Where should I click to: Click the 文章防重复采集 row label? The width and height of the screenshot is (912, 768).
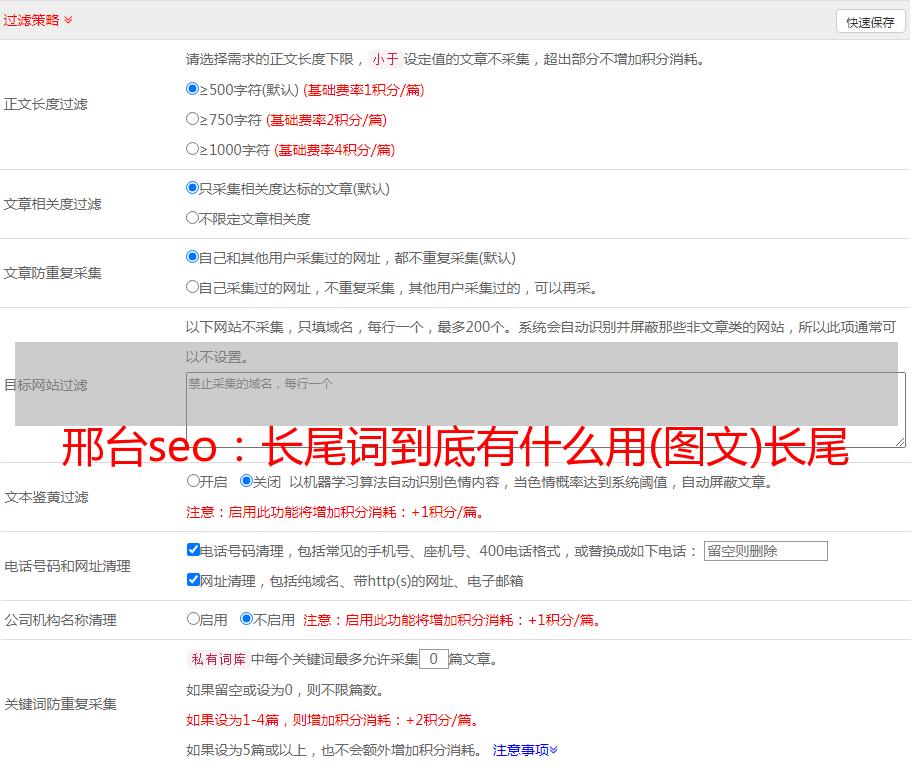[52, 273]
